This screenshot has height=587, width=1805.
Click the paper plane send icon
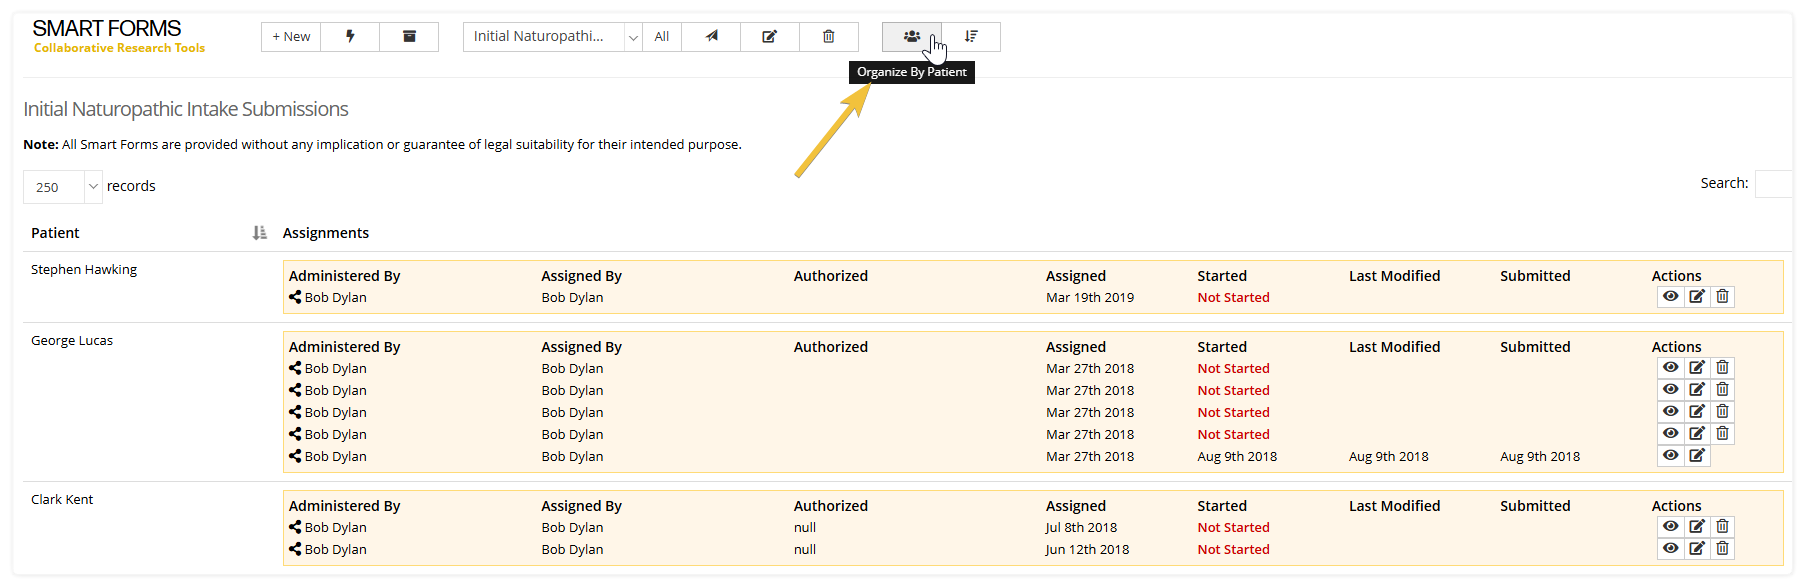[711, 37]
